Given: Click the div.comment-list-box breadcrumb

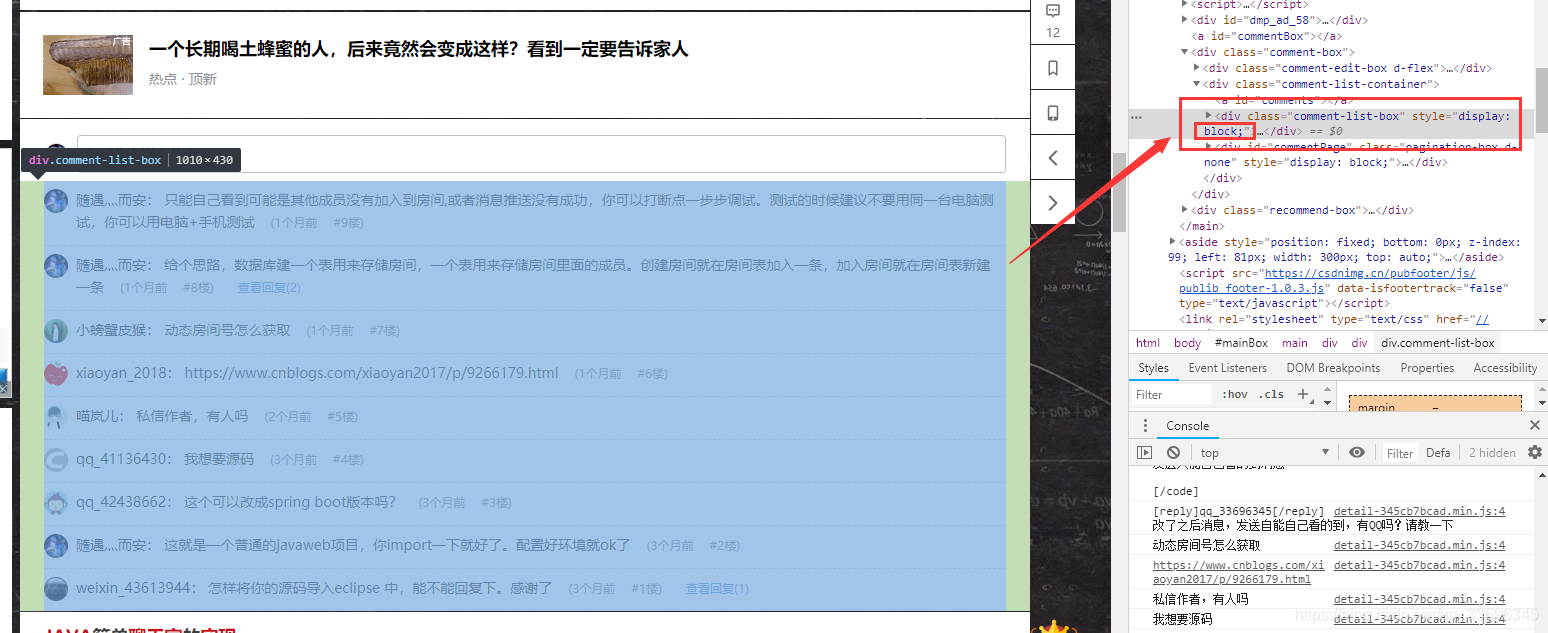Looking at the screenshot, I should (1438, 343).
